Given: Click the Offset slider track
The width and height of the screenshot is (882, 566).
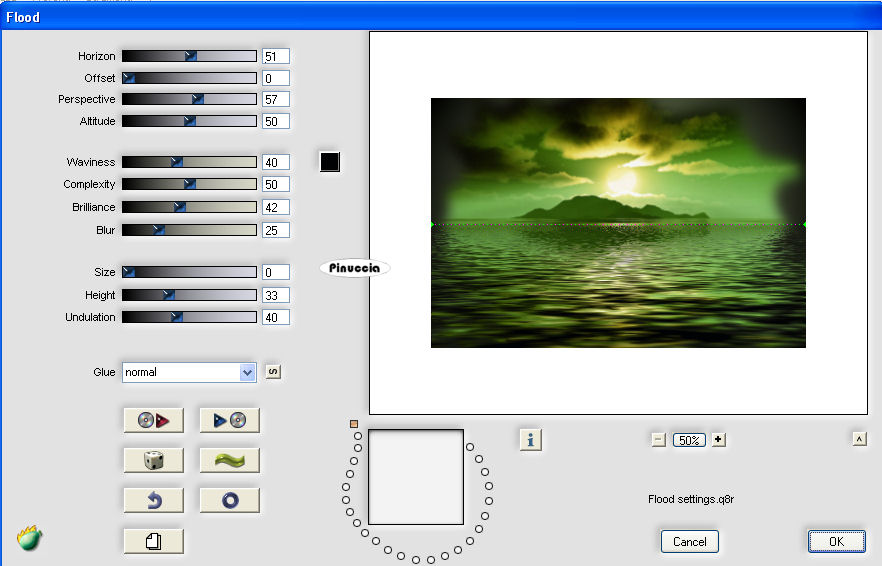Looking at the screenshot, I should [189, 78].
